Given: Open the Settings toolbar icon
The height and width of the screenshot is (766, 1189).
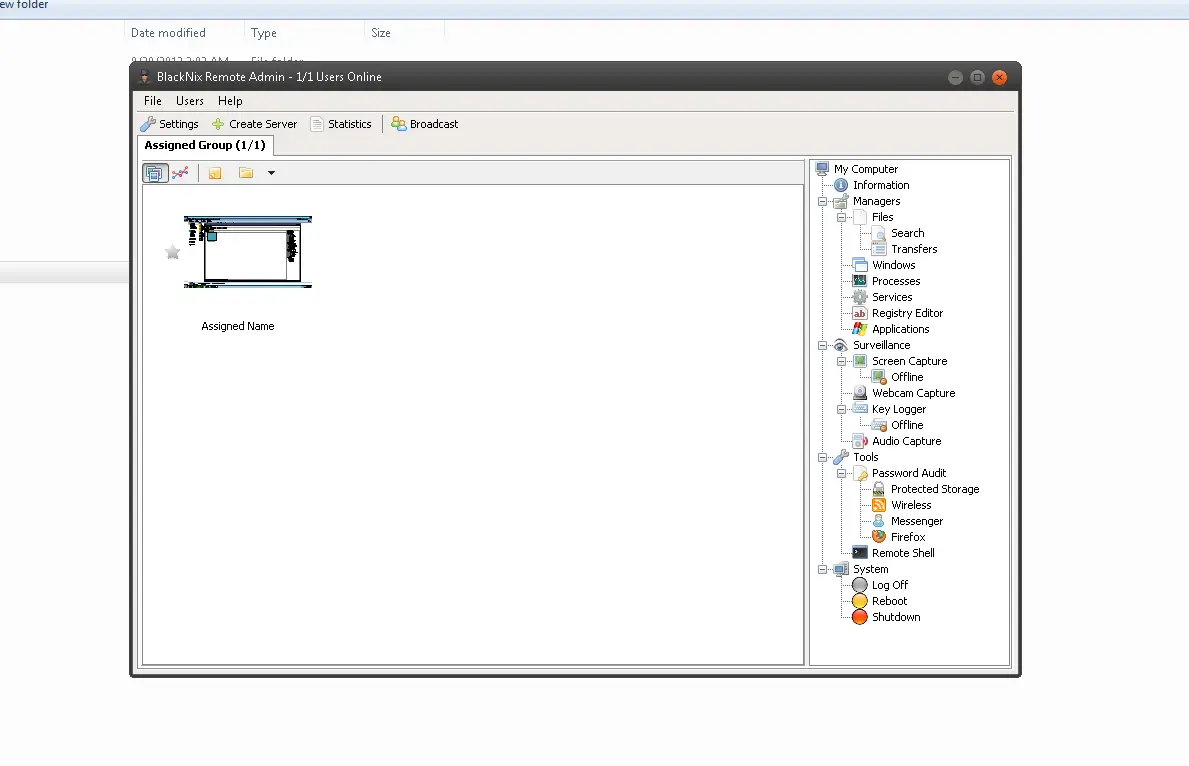Looking at the screenshot, I should [x=169, y=123].
